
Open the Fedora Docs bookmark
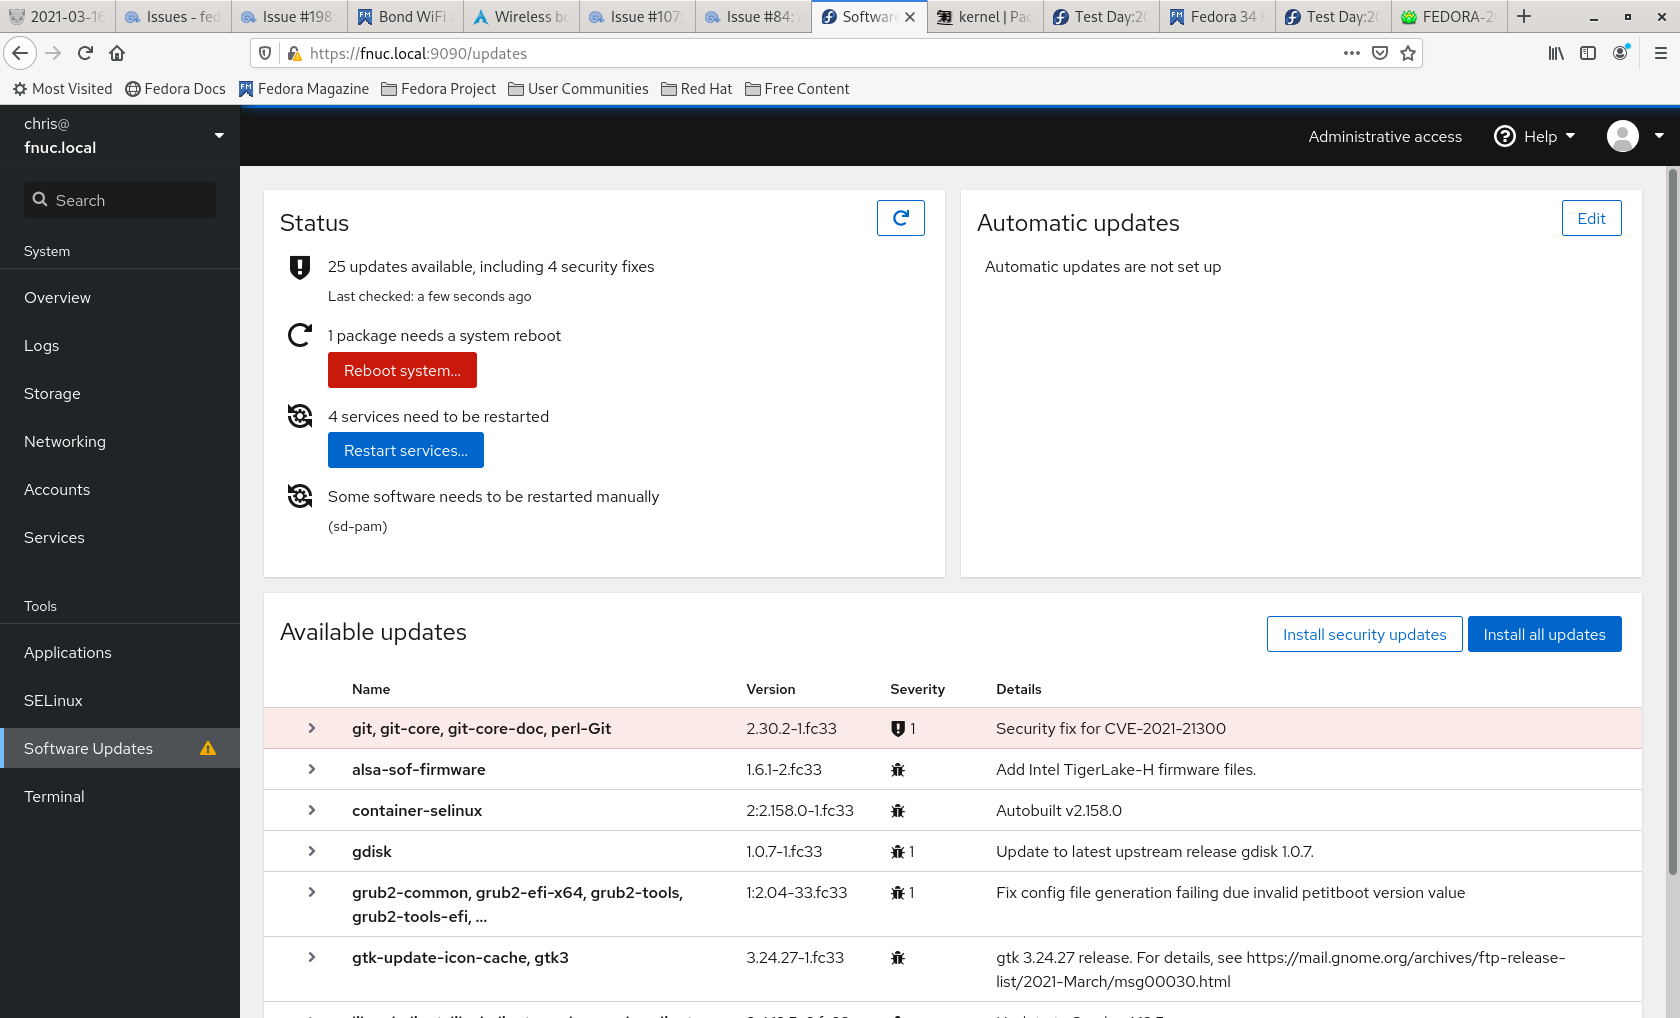pyautogui.click(x=175, y=89)
